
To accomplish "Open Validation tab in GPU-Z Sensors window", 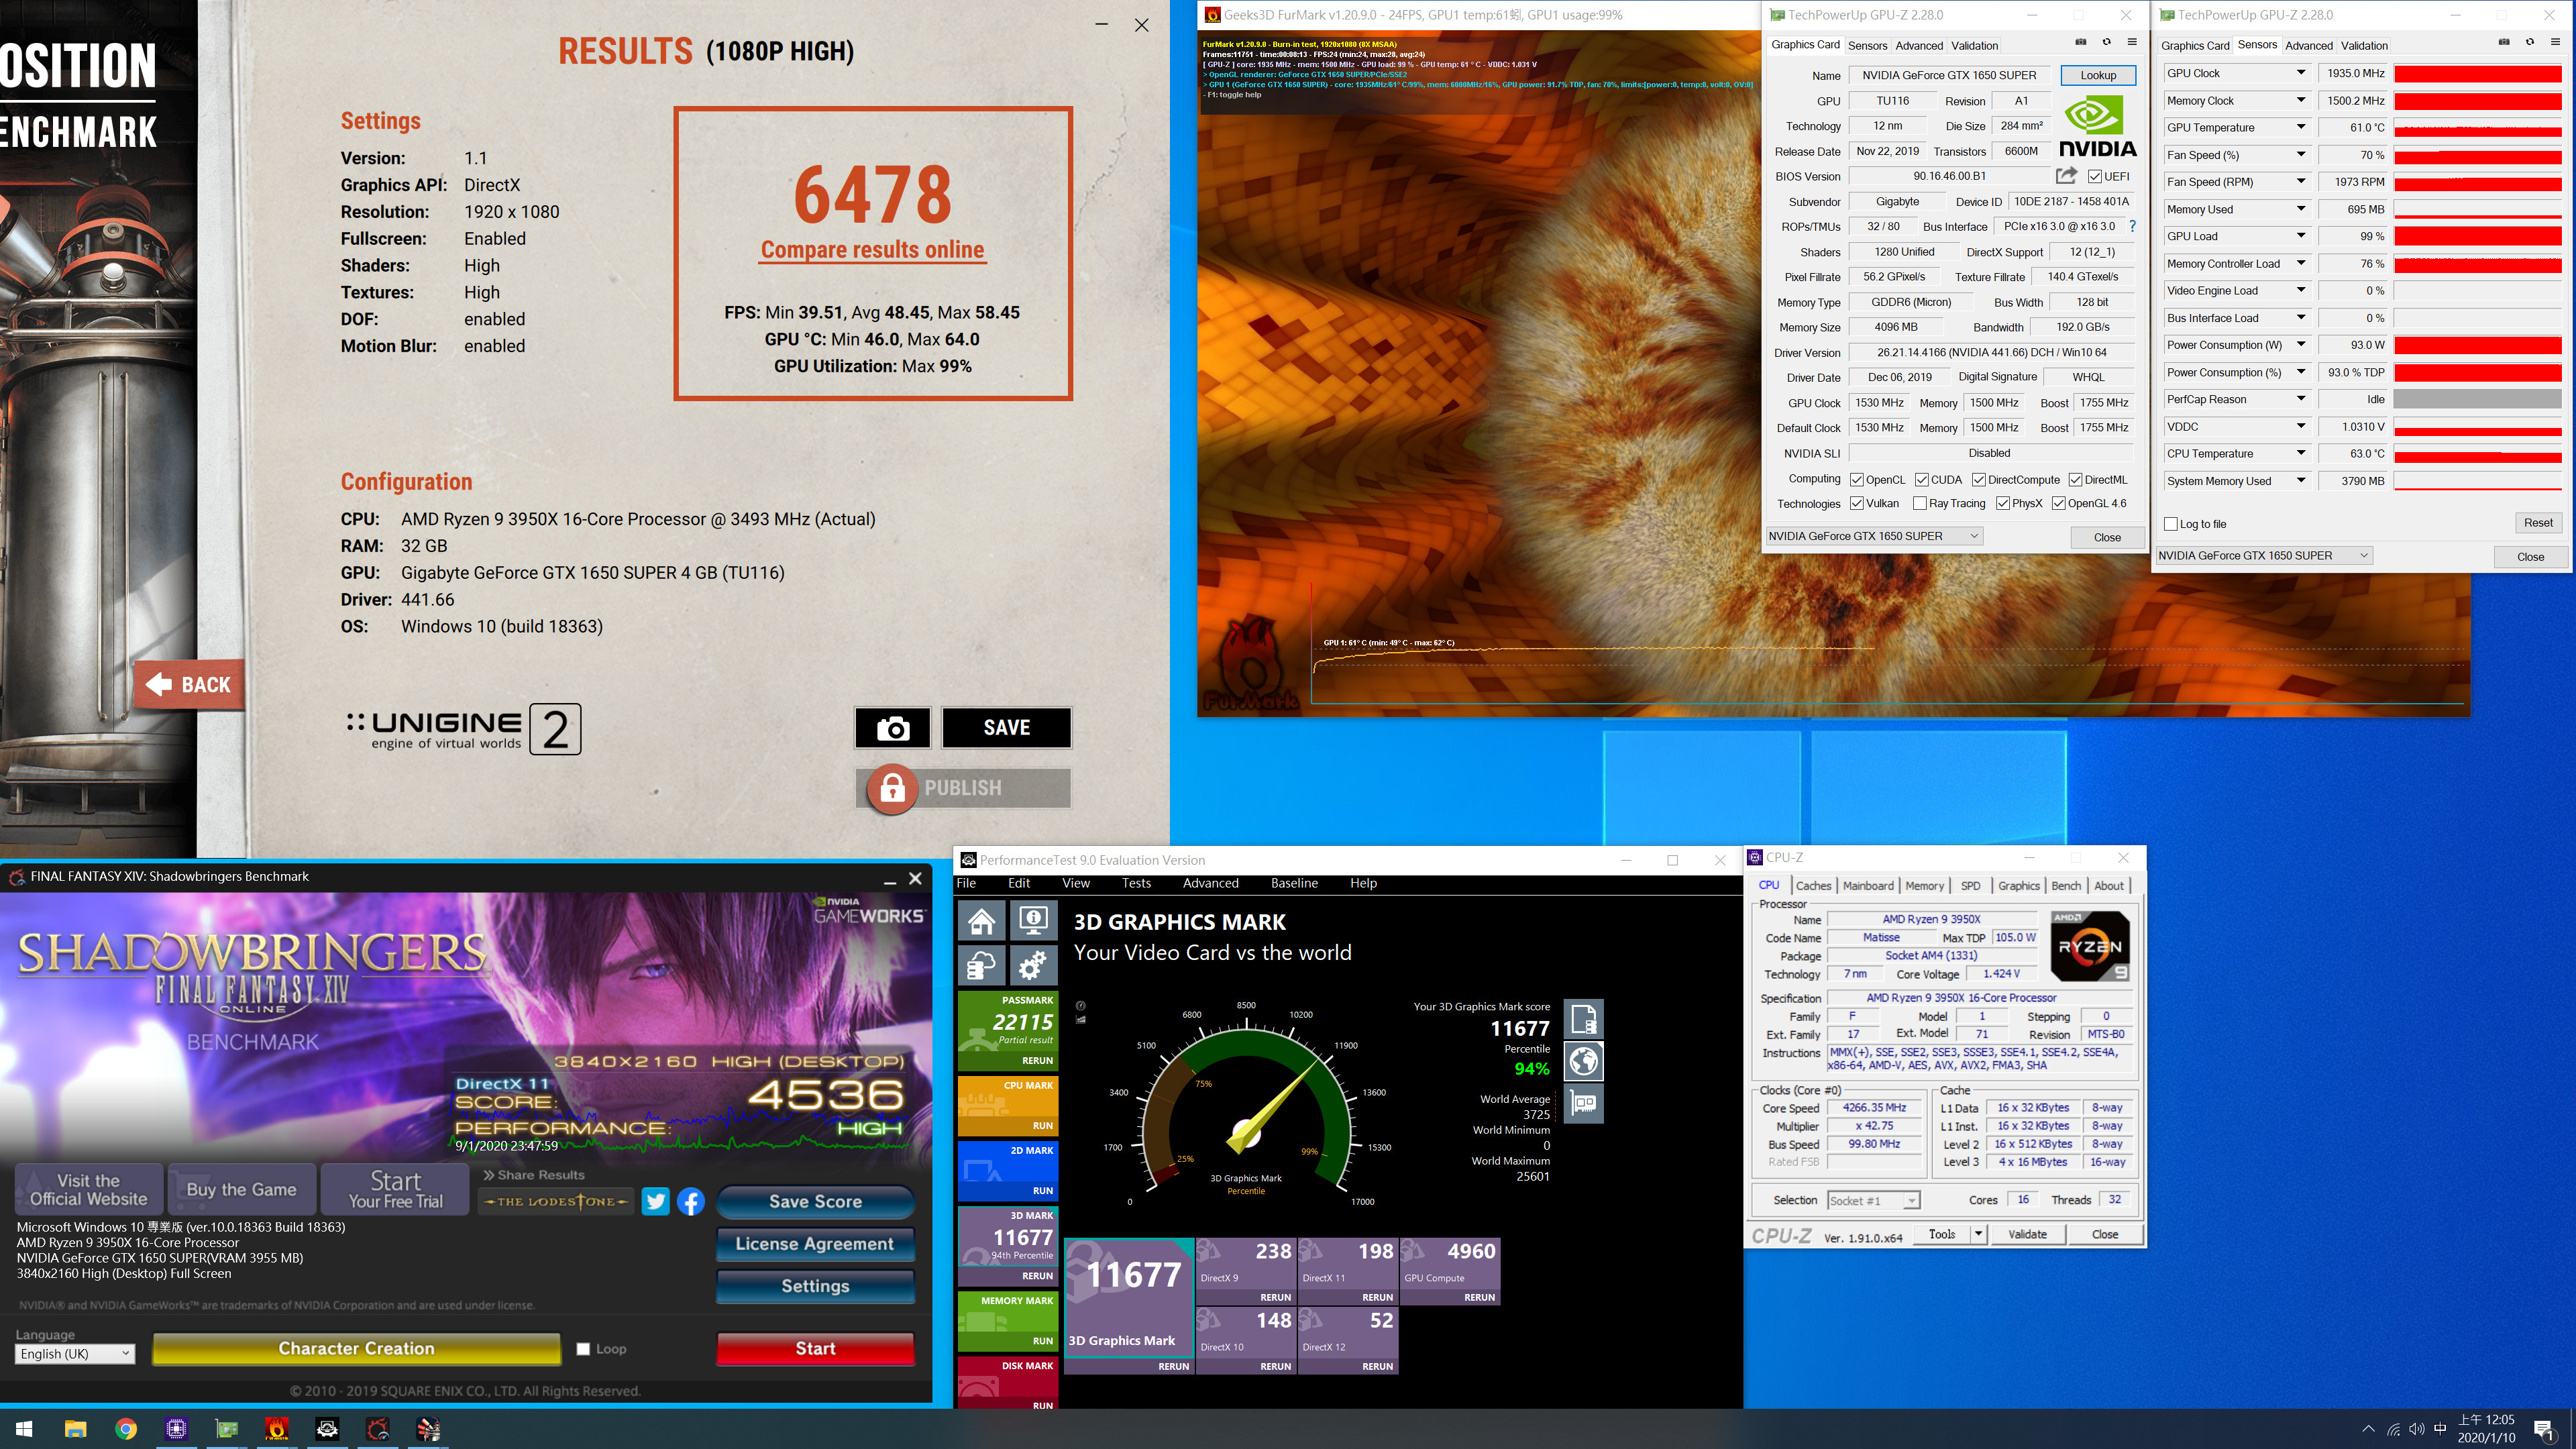I will tap(2364, 46).
